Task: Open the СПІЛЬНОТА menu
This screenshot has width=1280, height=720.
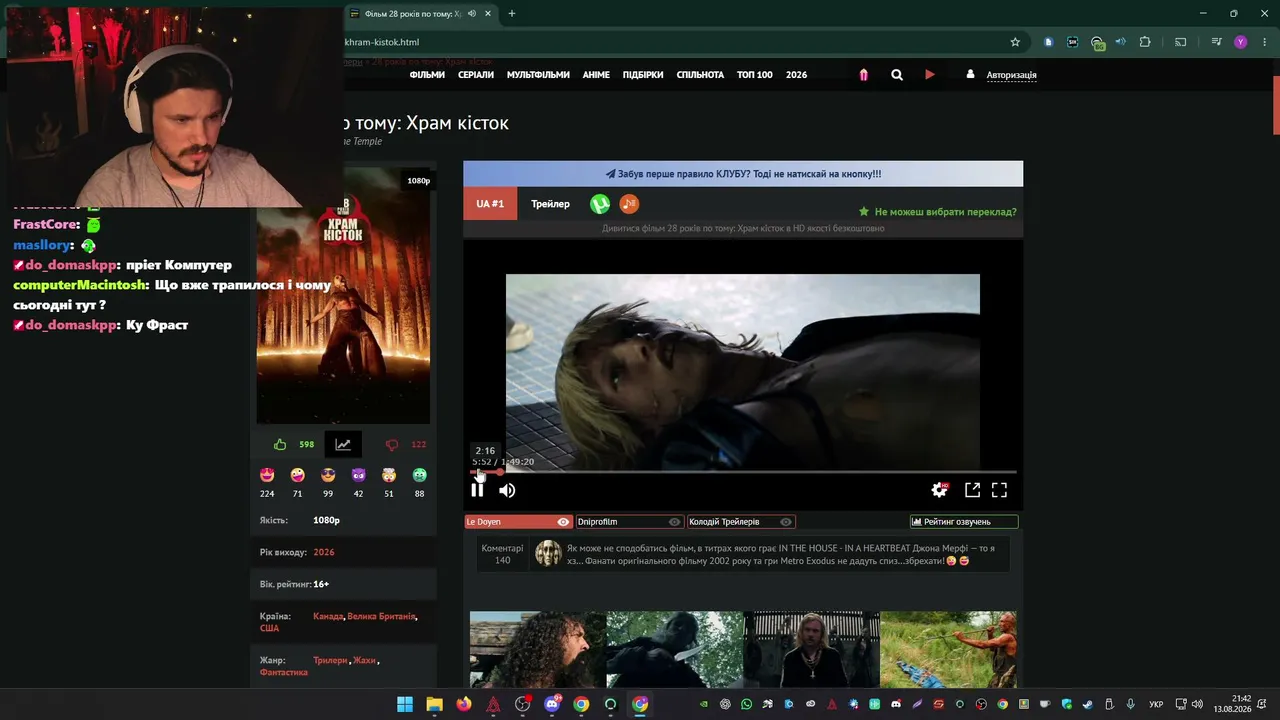Action: point(700,75)
